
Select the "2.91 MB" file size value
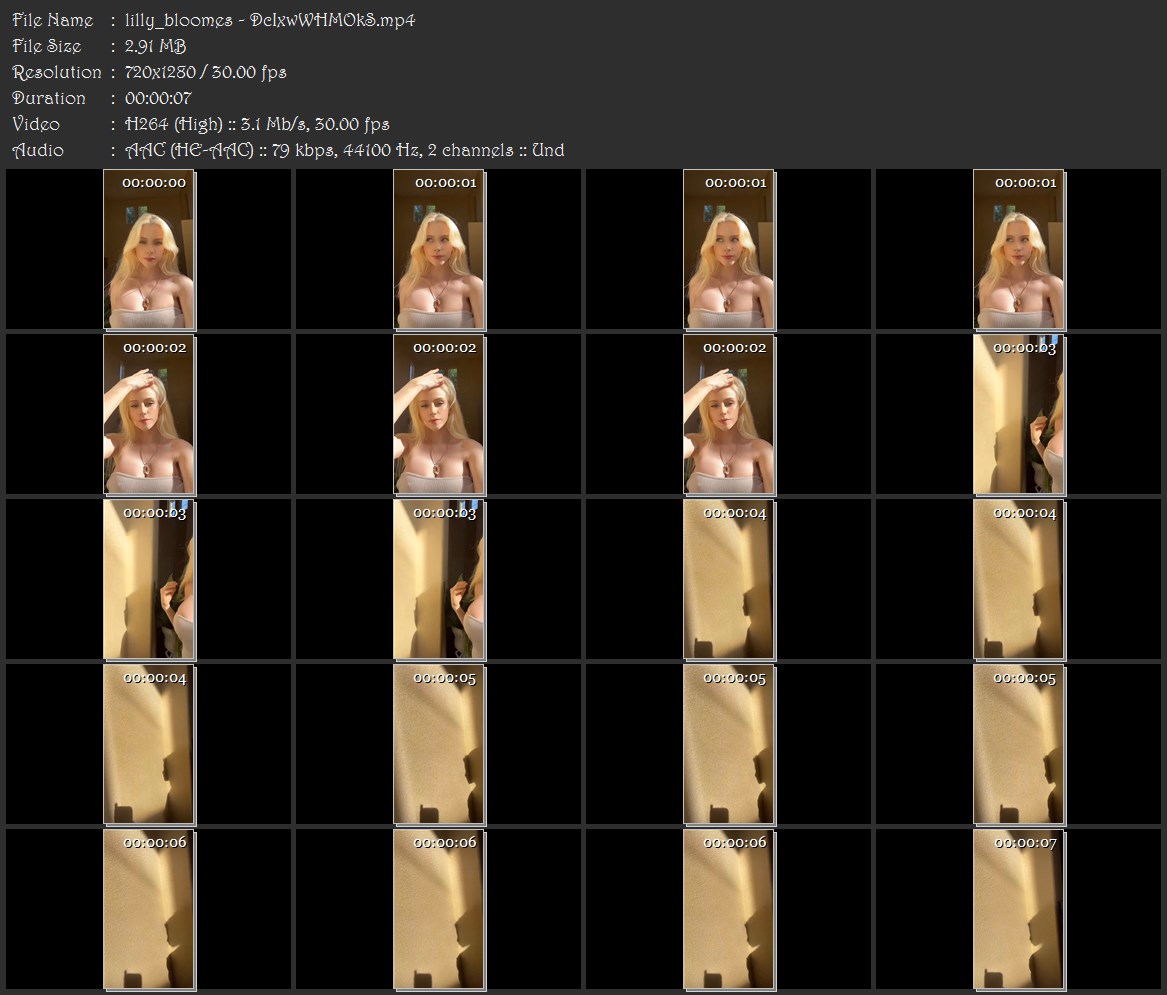(156, 46)
